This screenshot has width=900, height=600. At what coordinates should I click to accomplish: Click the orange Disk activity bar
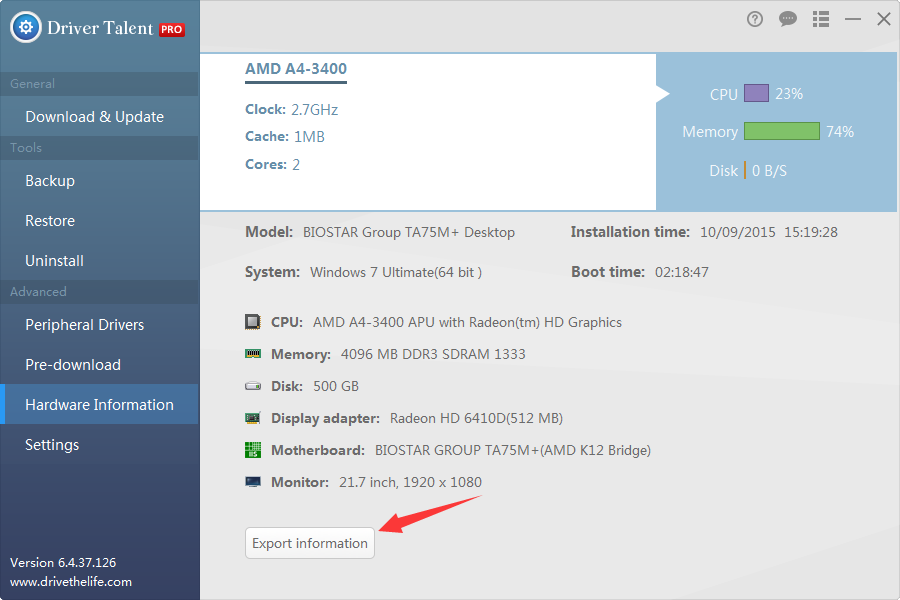tap(745, 170)
